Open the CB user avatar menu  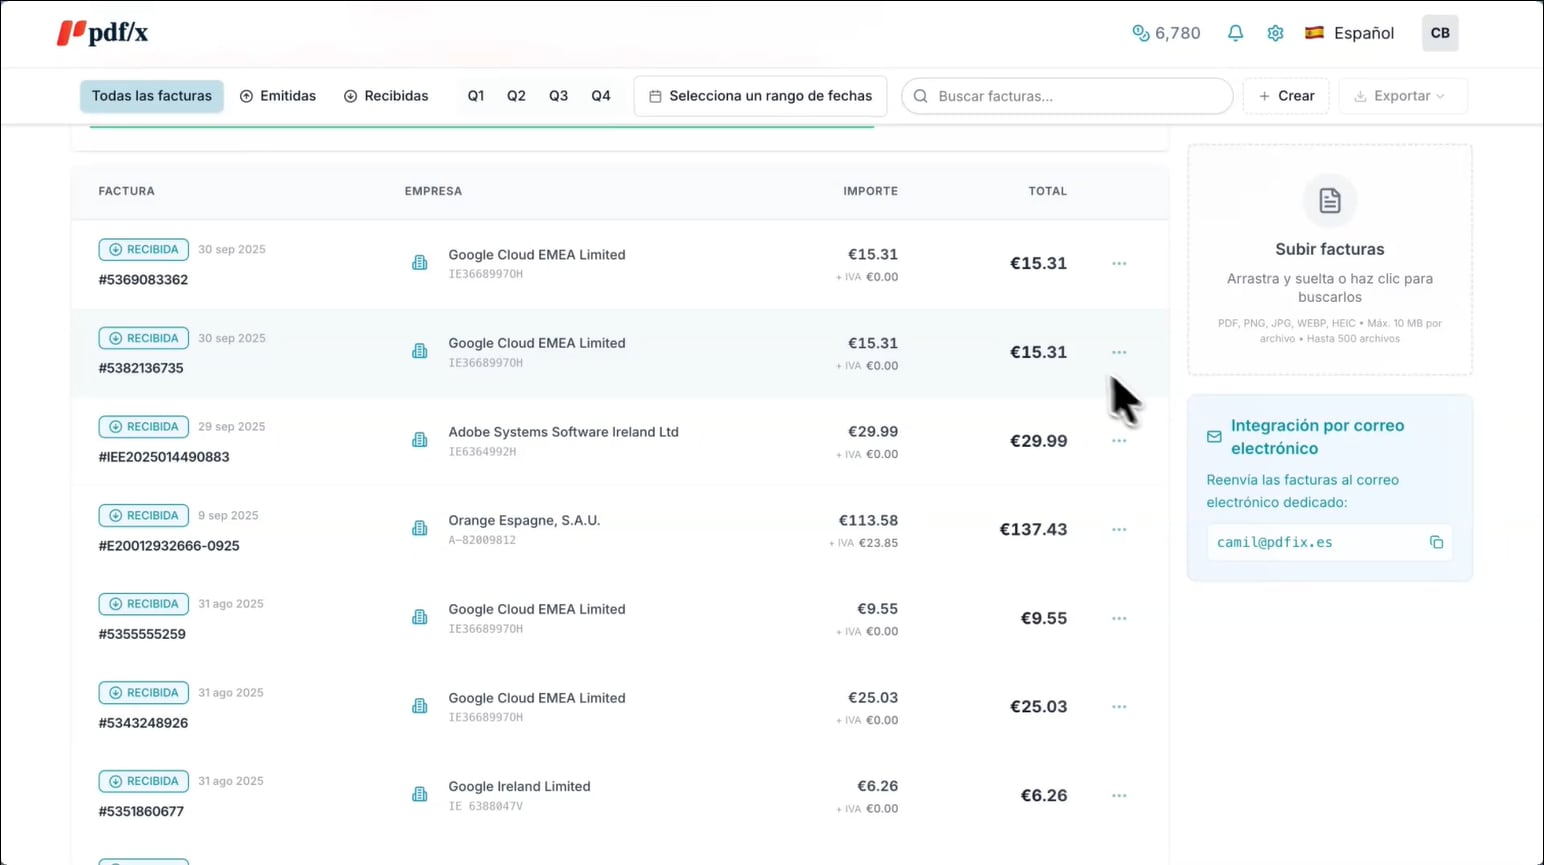1440,33
